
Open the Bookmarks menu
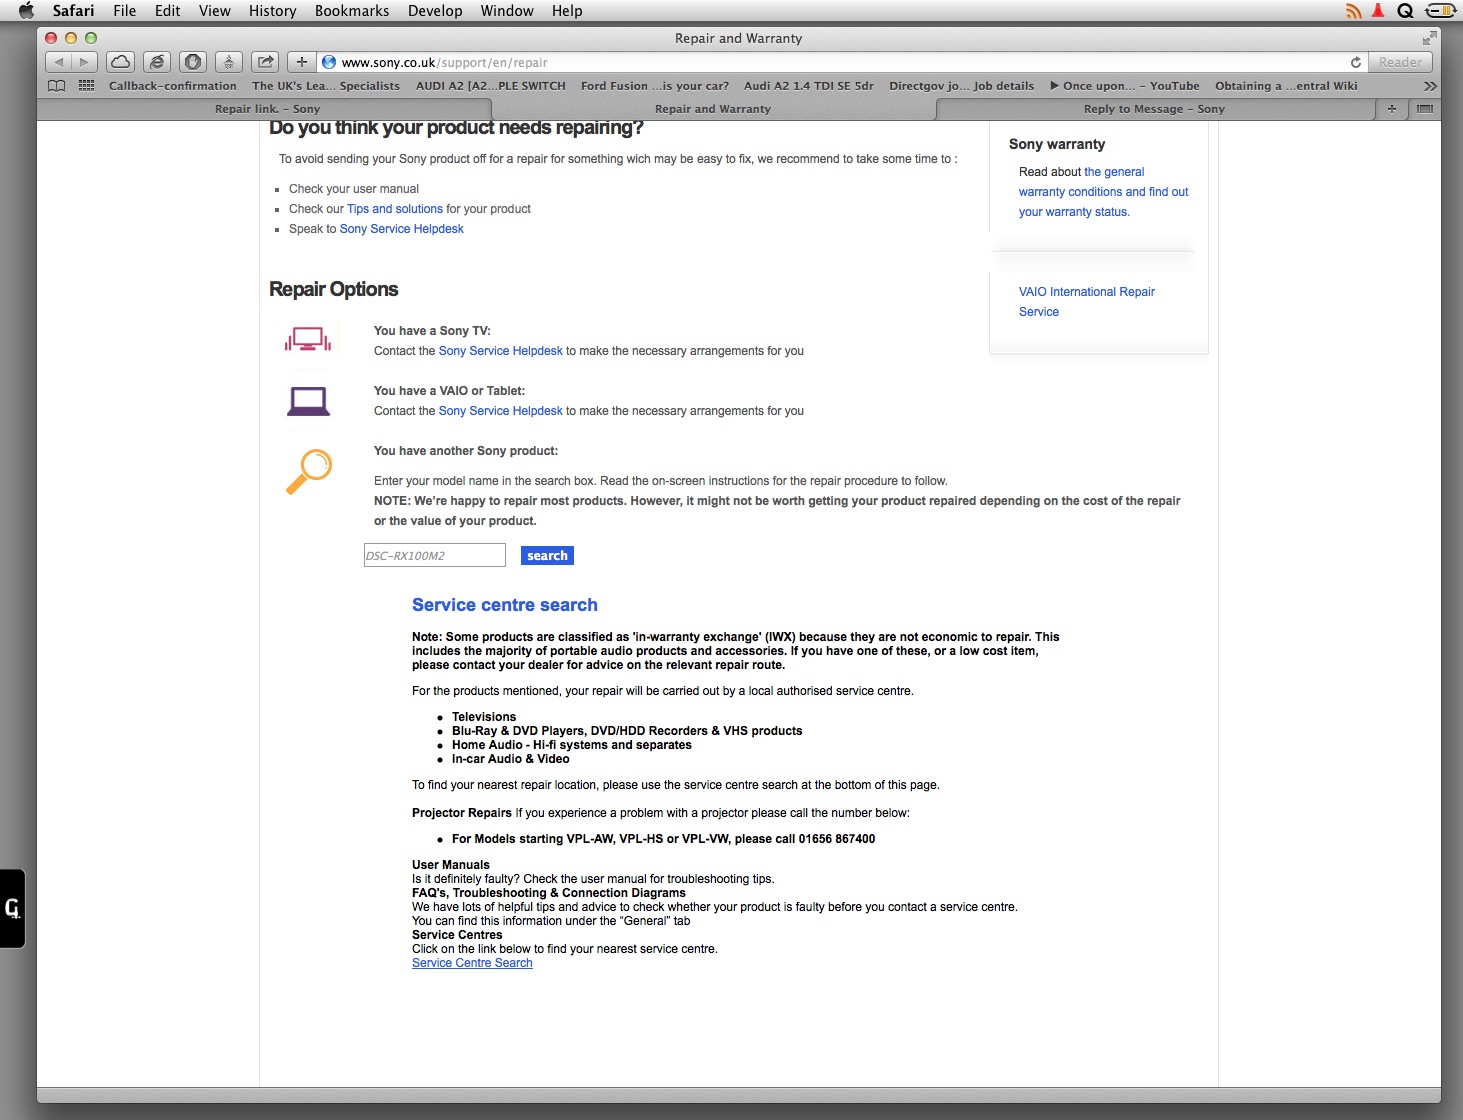352,11
